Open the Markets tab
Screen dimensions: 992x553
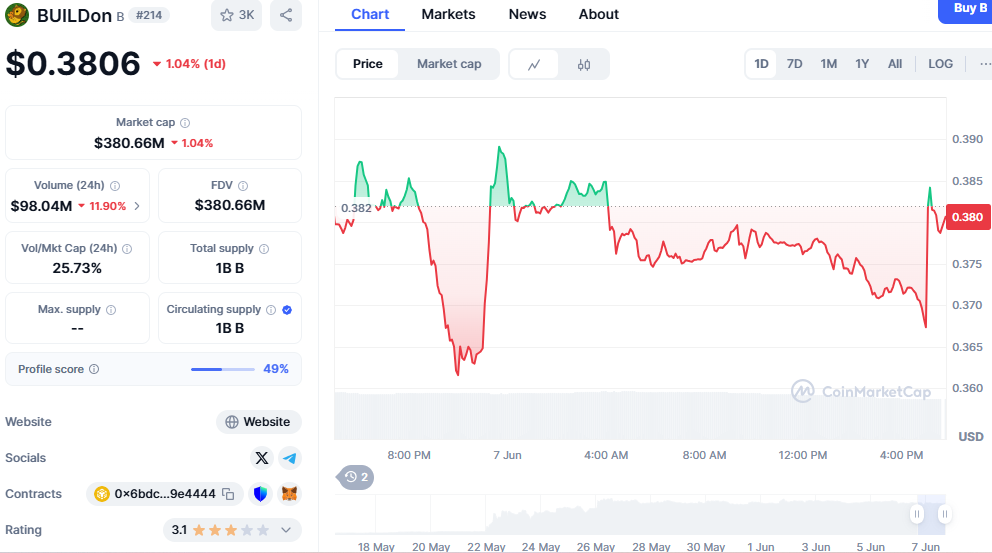click(x=449, y=14)
